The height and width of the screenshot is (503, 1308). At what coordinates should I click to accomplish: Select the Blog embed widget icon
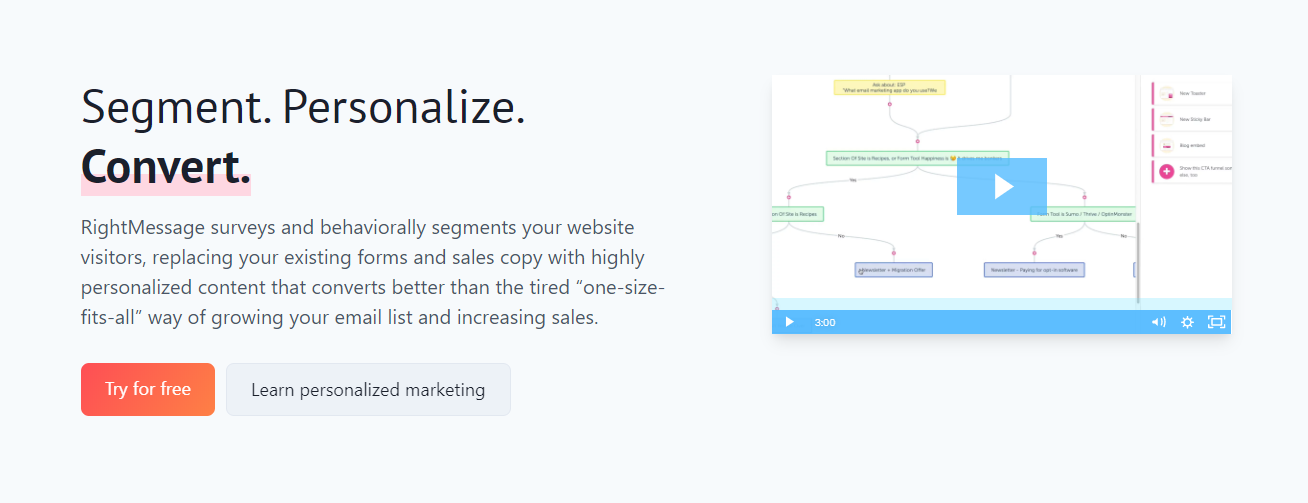tap(1165, 145)
